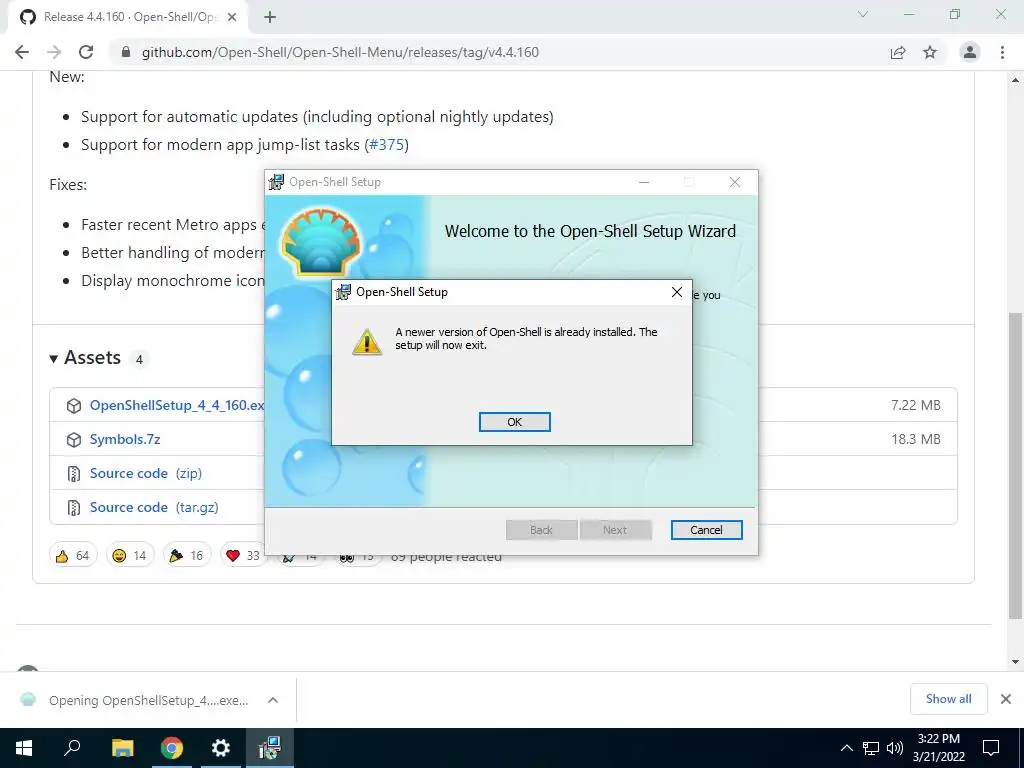Click the volume speaker tray icon
The image size is (1024, 768).
tap(895, 748)
